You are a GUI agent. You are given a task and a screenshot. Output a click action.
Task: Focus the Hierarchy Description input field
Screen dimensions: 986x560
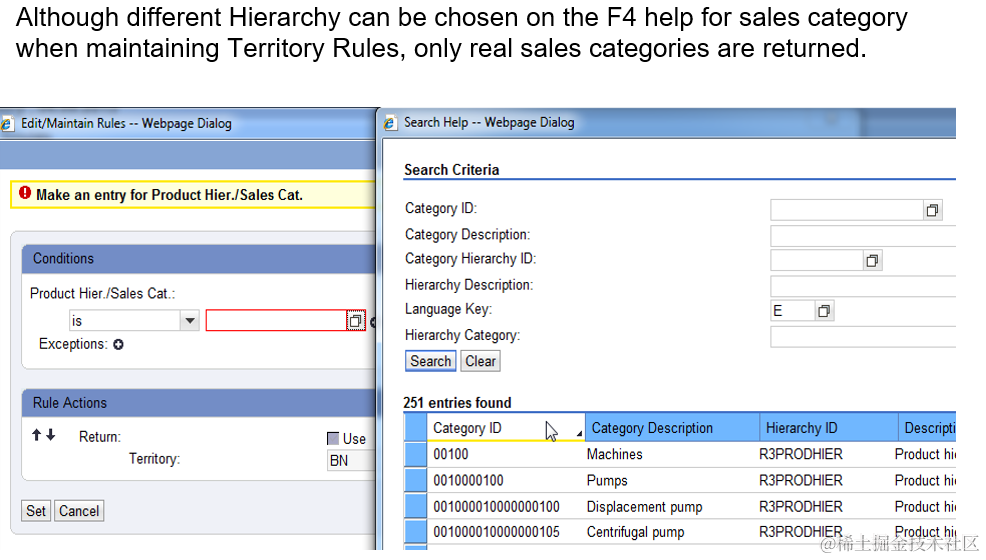(x=863, y=286)
